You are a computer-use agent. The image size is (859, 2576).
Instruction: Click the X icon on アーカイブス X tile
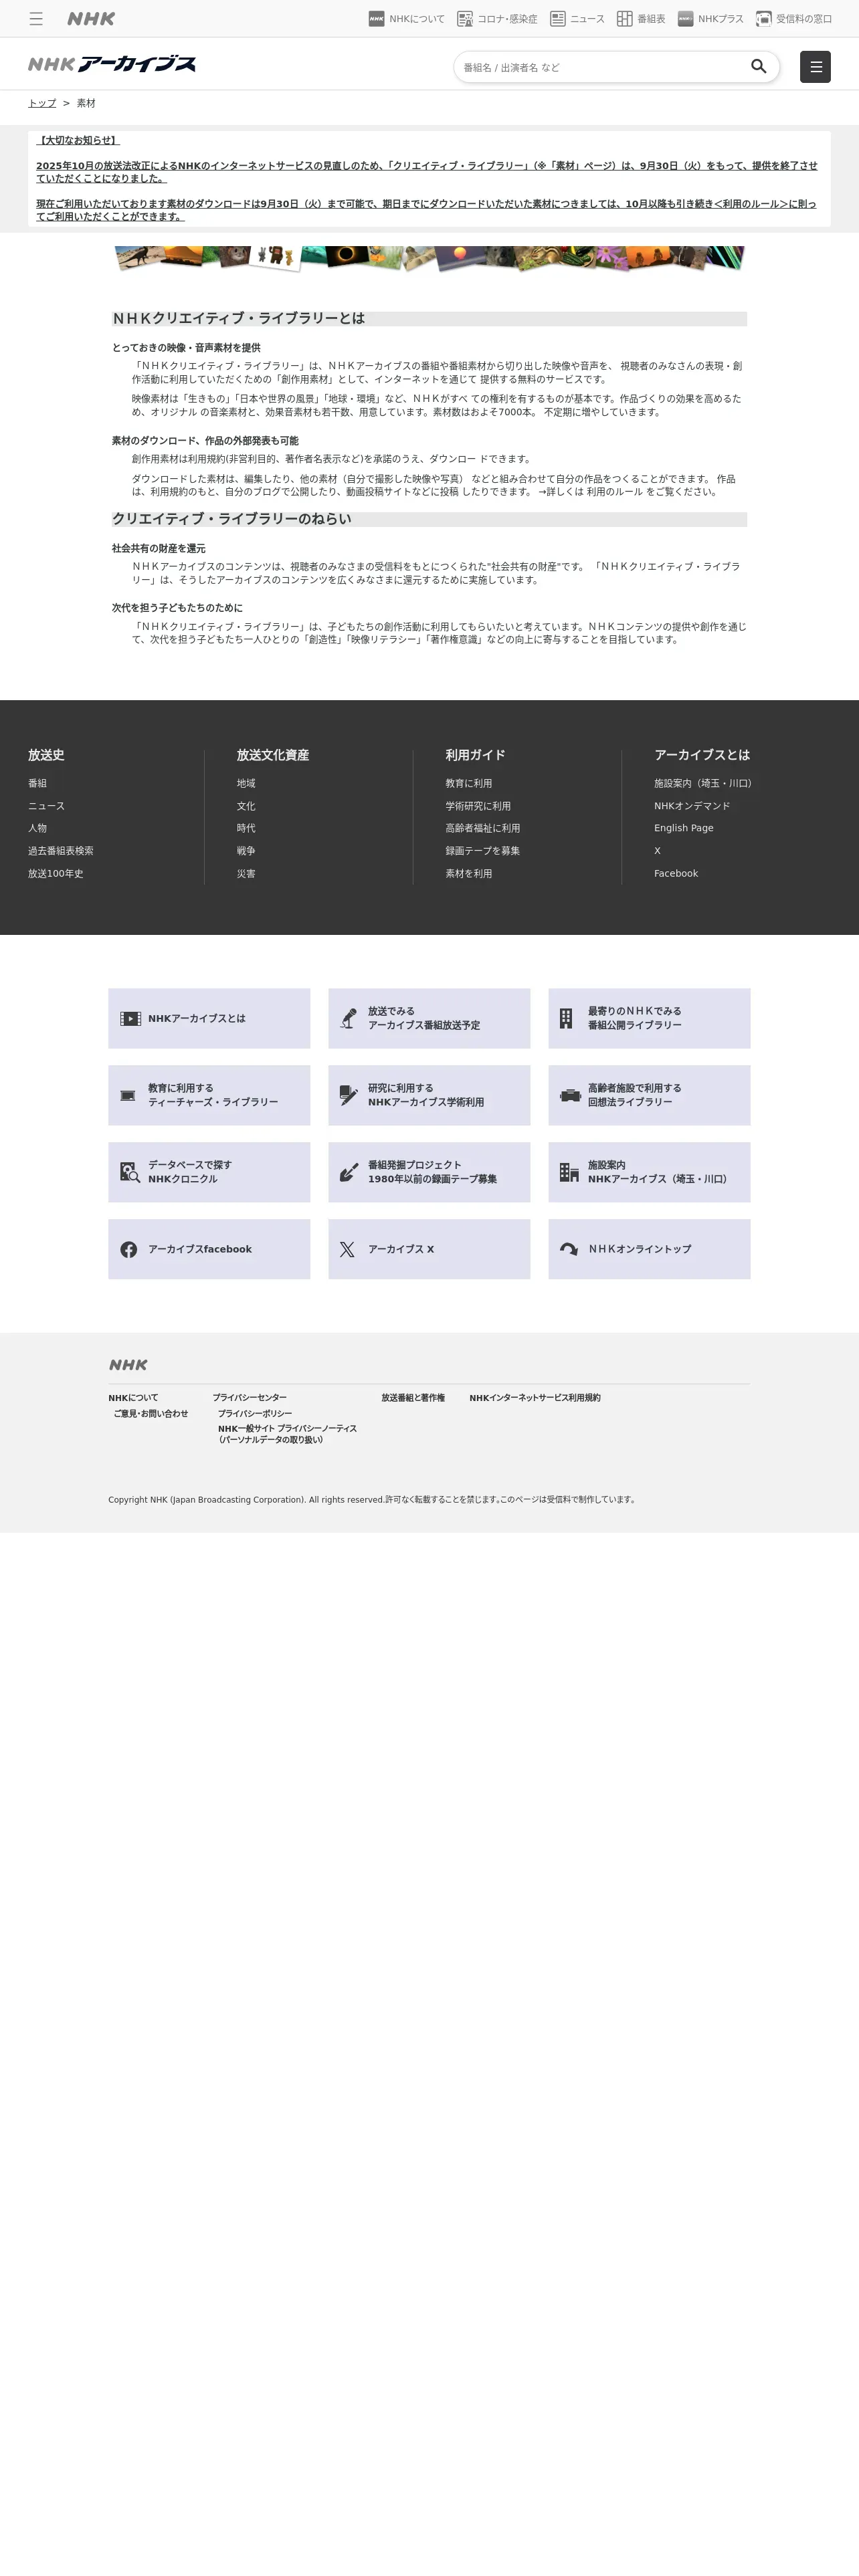pos(347,1249)
